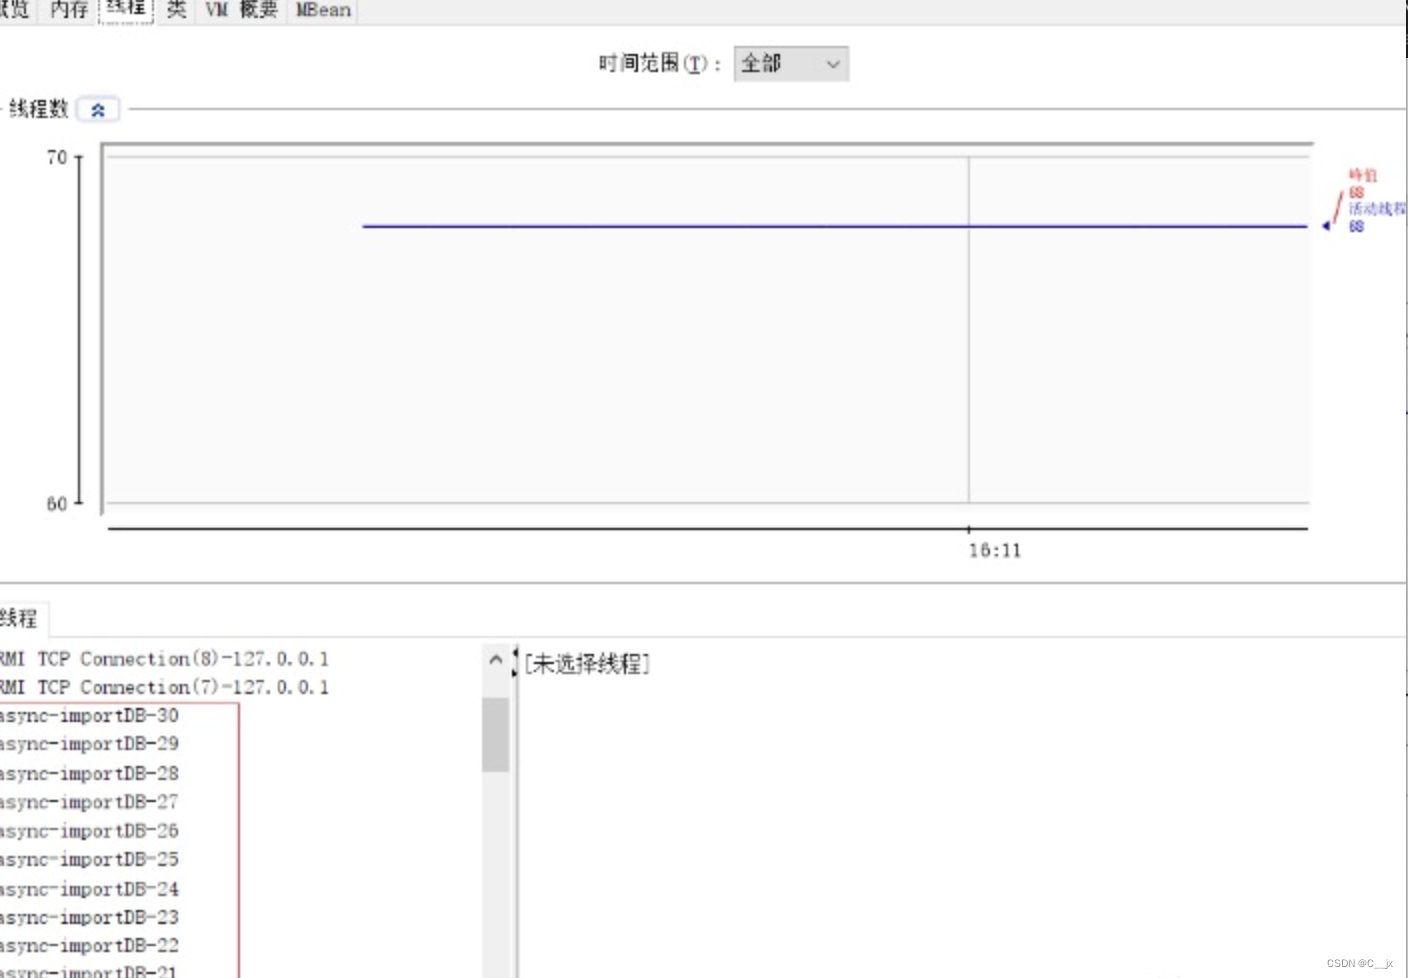Open the 类 tab
Viewport: 1408px width, 978px height.
(176, 10)
